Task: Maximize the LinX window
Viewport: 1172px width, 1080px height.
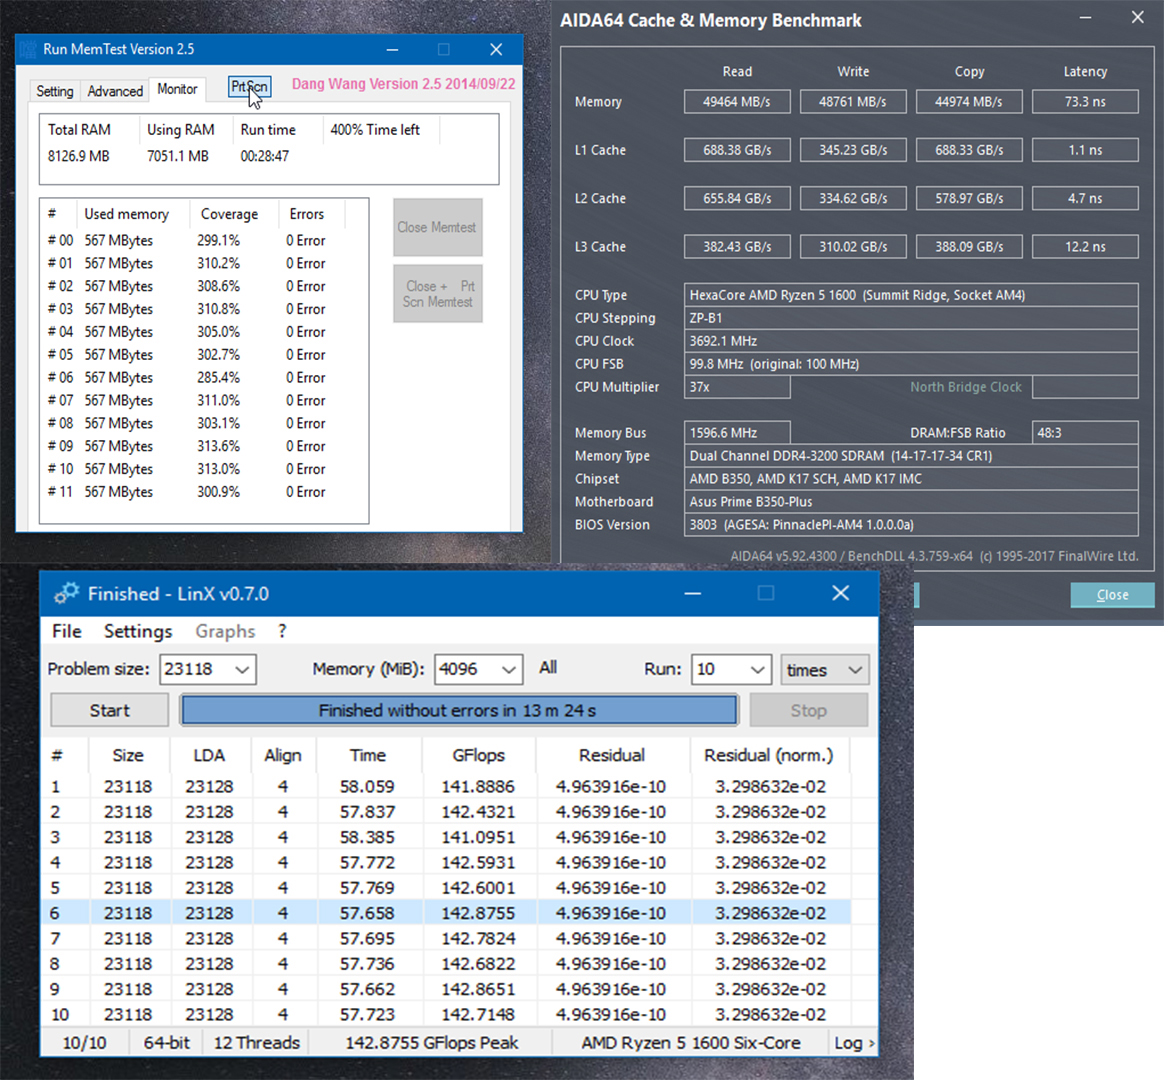Action: [x=765, y=593]
